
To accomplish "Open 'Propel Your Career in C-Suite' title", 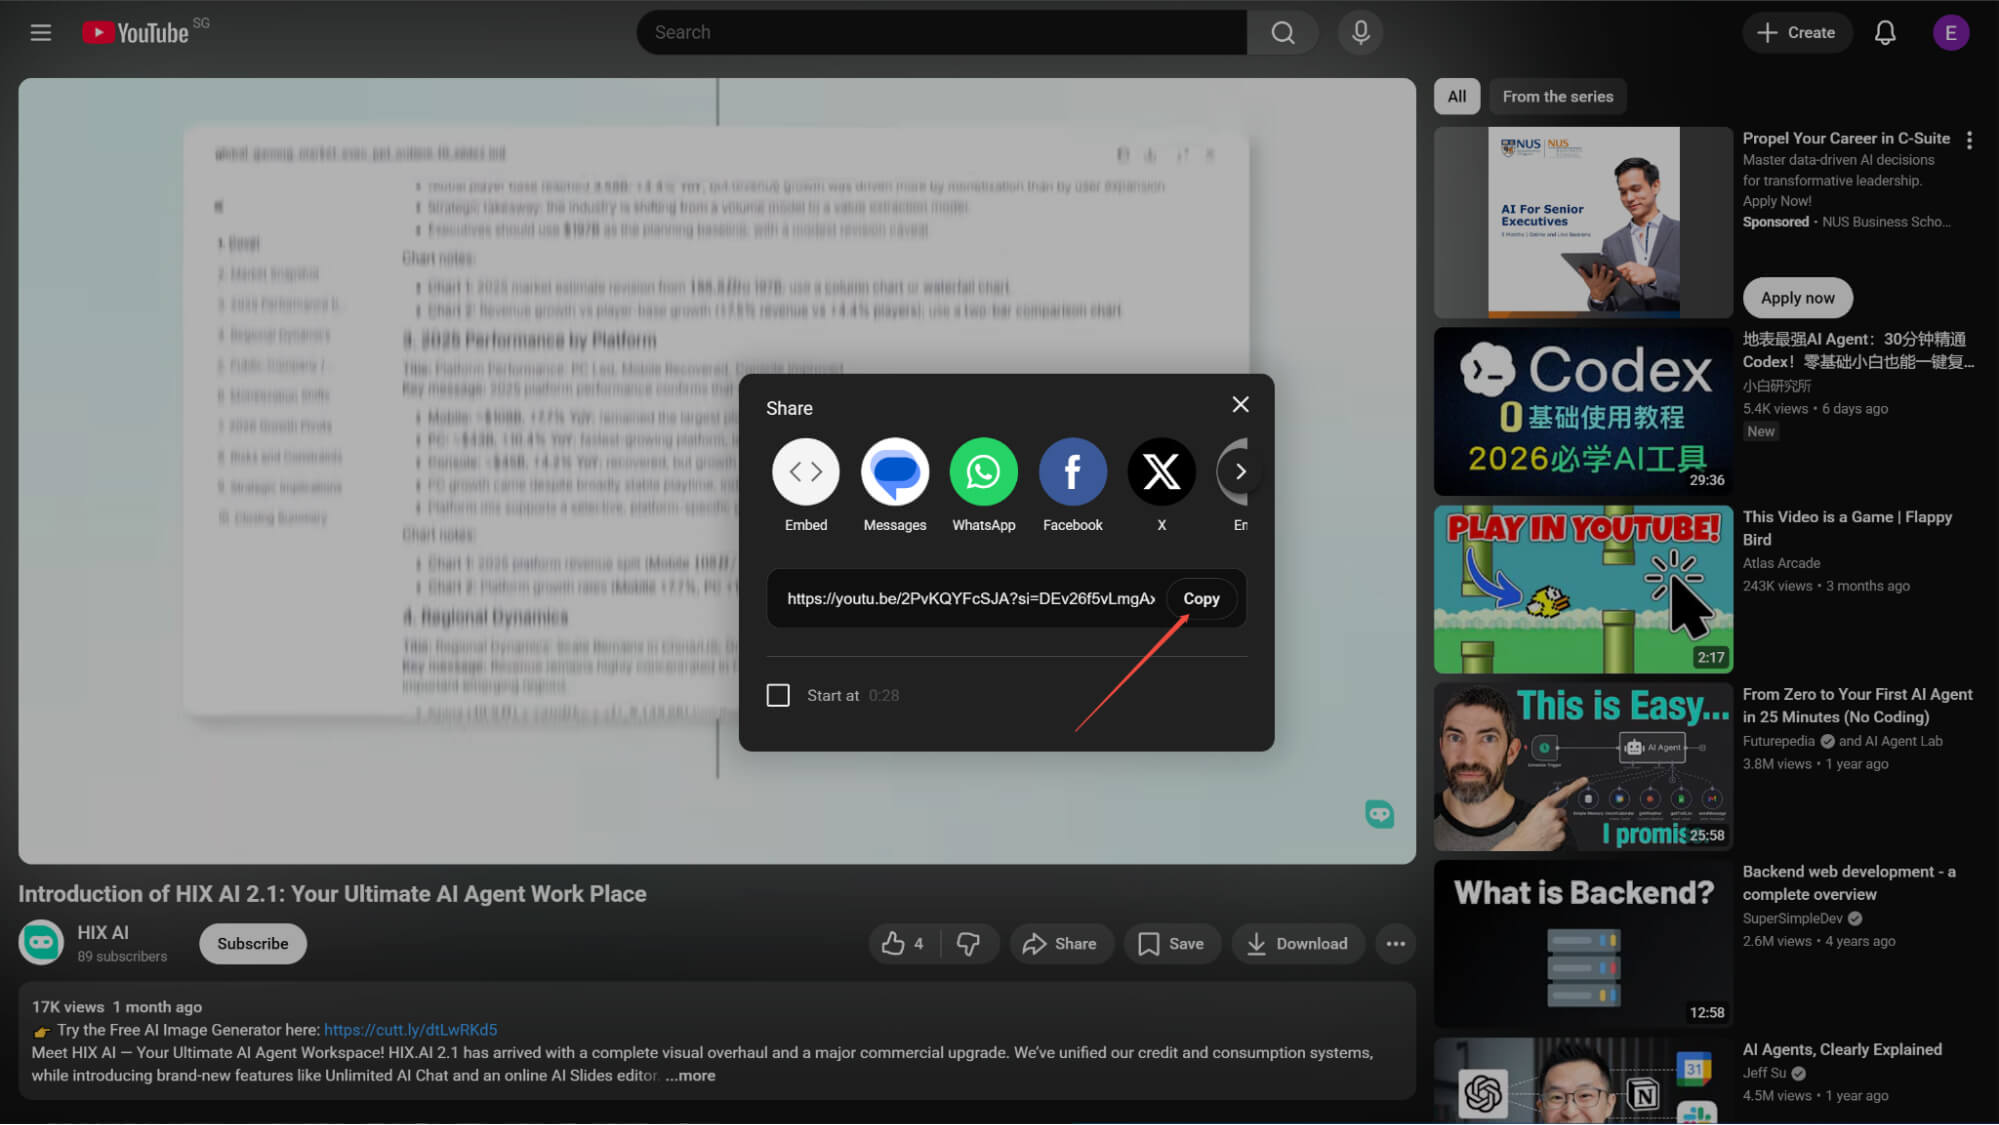I will (x=1846, y=139).
